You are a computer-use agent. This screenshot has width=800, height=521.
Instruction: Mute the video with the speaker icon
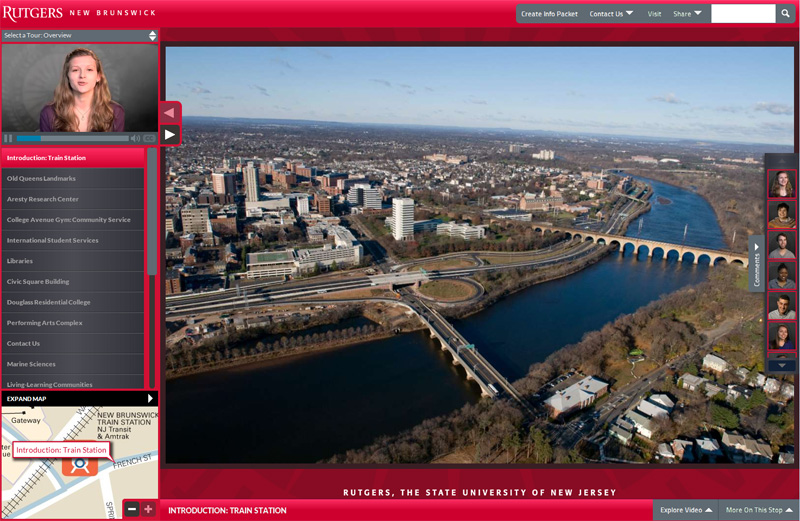[x=136, y=138]
